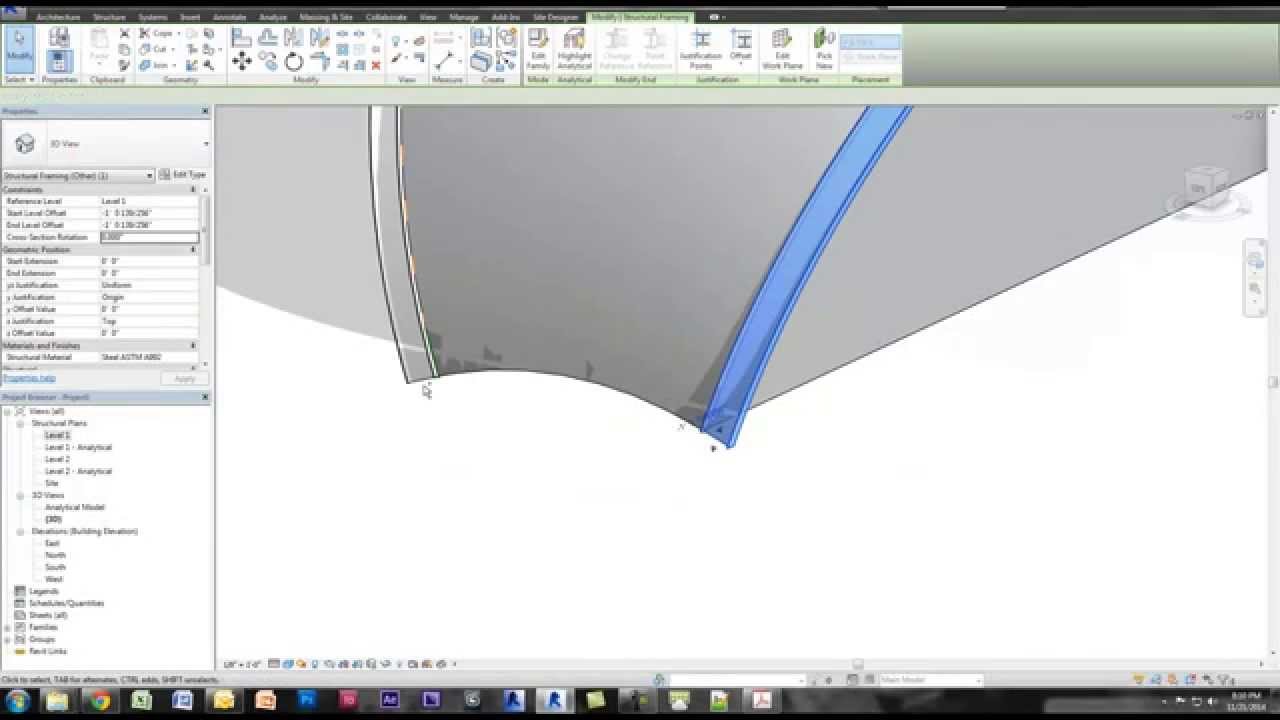The image size is (1280, 720).
Task: Edit the Cross-Section Rotation value field
Action: [148, 237]
